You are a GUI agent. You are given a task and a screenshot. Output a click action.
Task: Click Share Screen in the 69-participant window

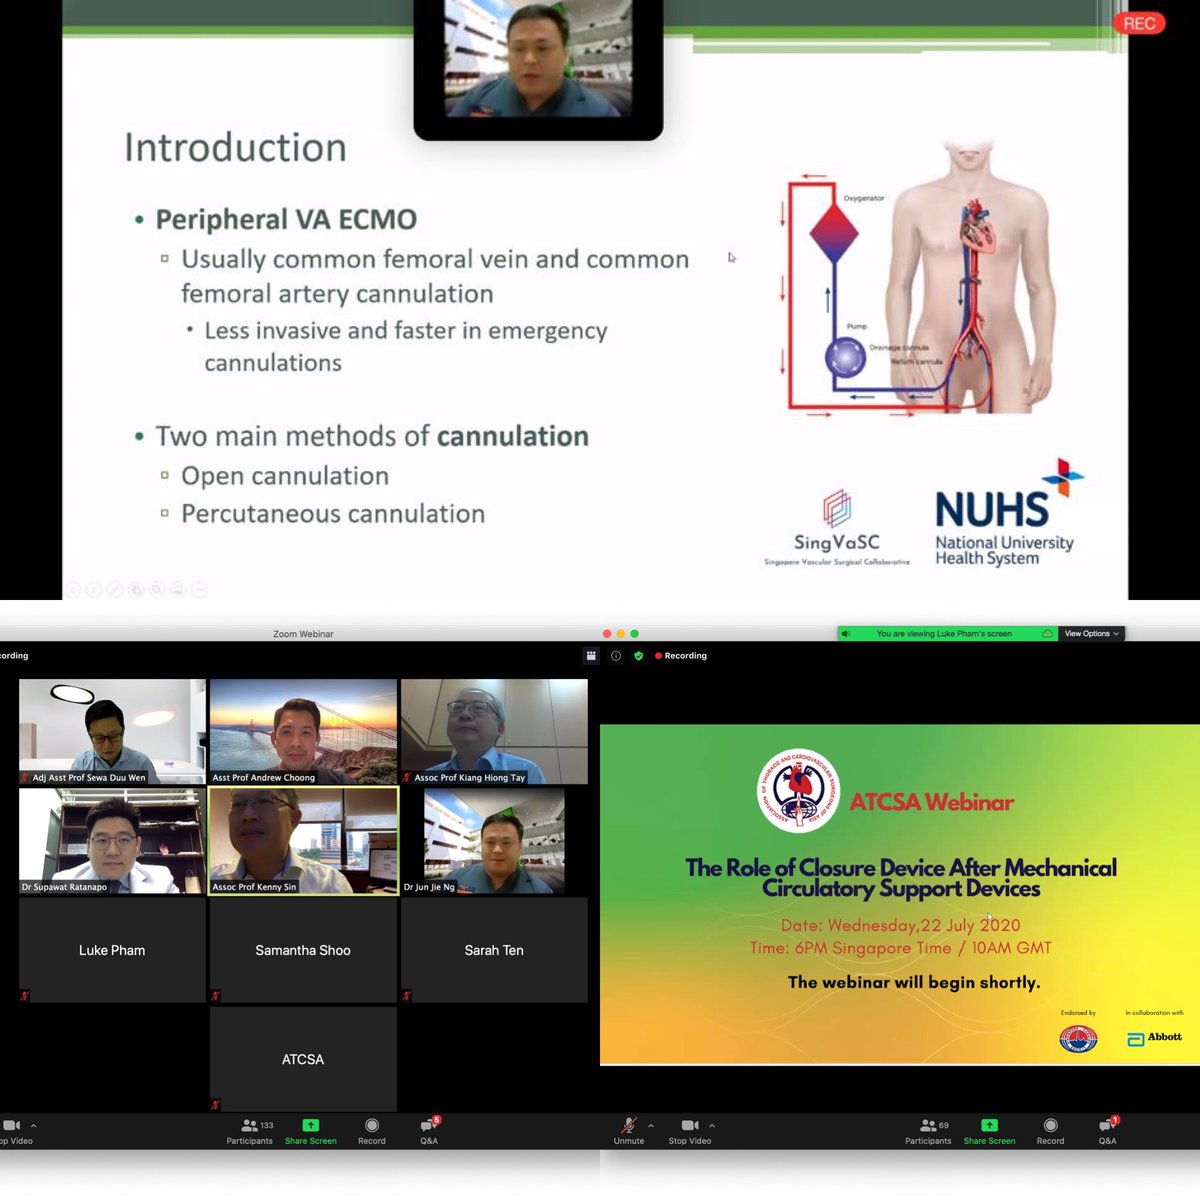(x=989, y=1131)
